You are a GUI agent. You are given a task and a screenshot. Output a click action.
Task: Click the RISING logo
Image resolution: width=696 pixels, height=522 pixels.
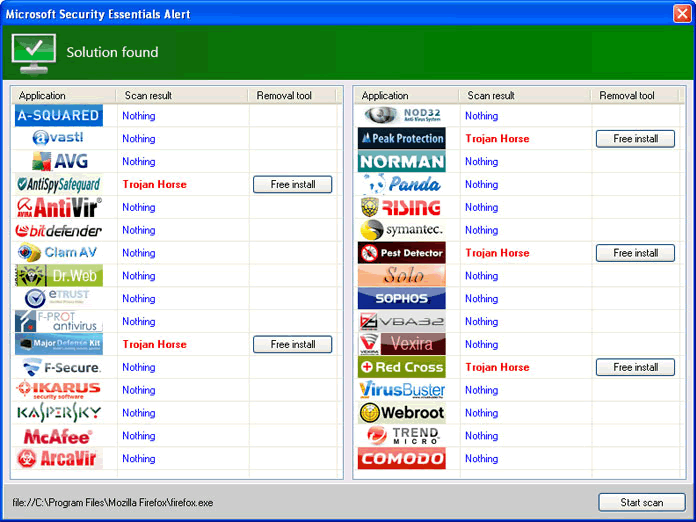coord(401,207)
